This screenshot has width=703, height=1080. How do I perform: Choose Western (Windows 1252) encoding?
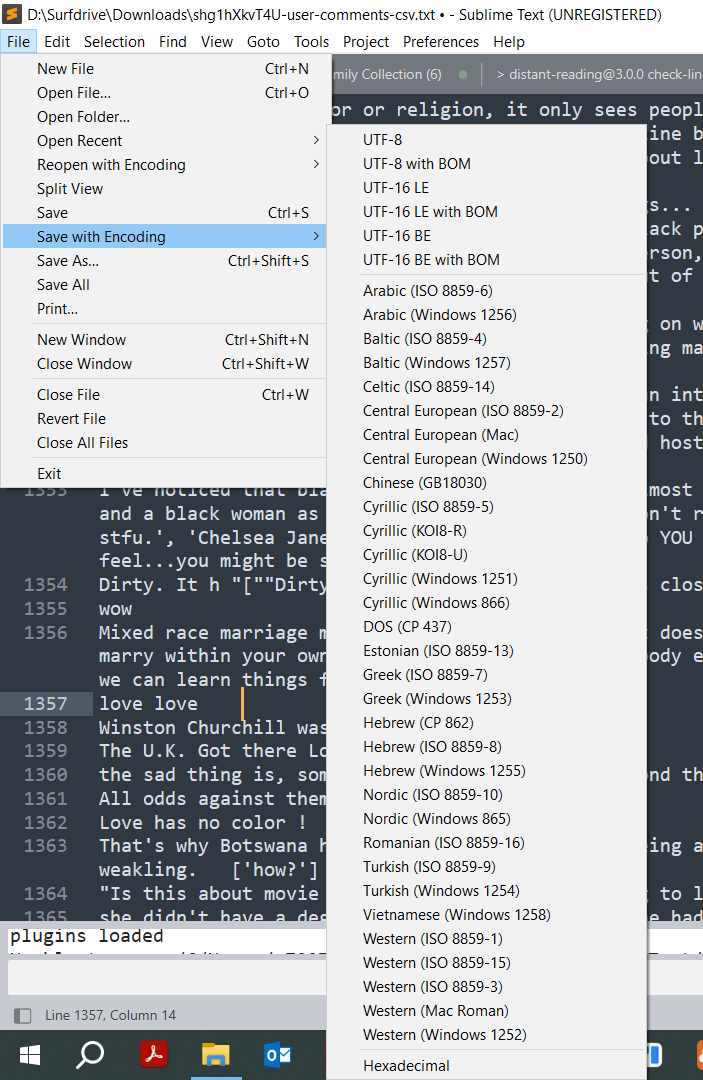point(487,1035)
